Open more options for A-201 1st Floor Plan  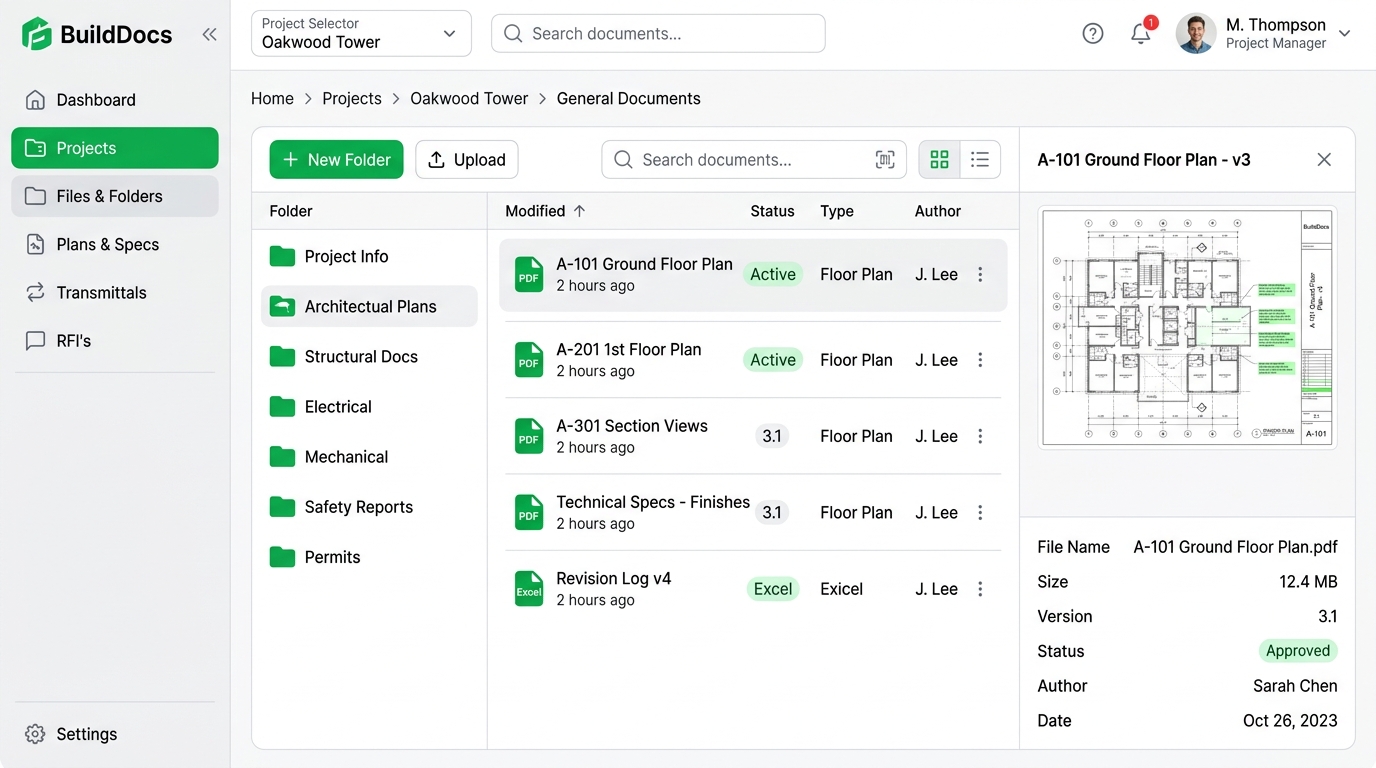[980, 360]
